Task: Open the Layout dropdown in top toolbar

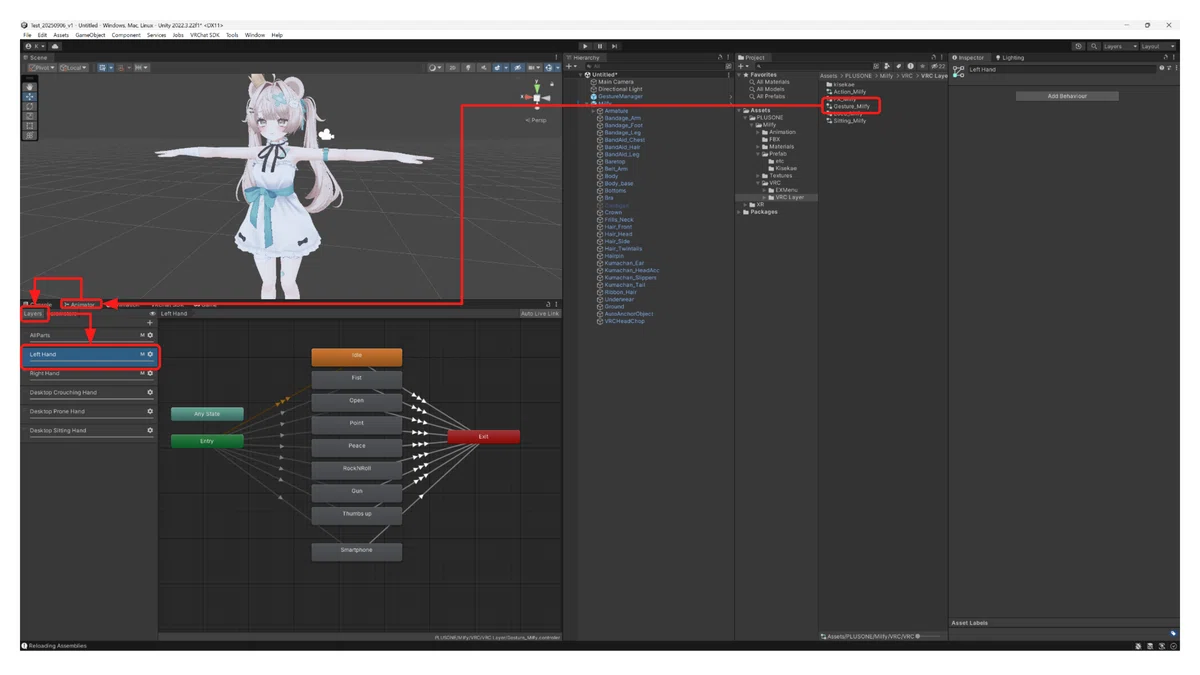Action: point(1158,46)
